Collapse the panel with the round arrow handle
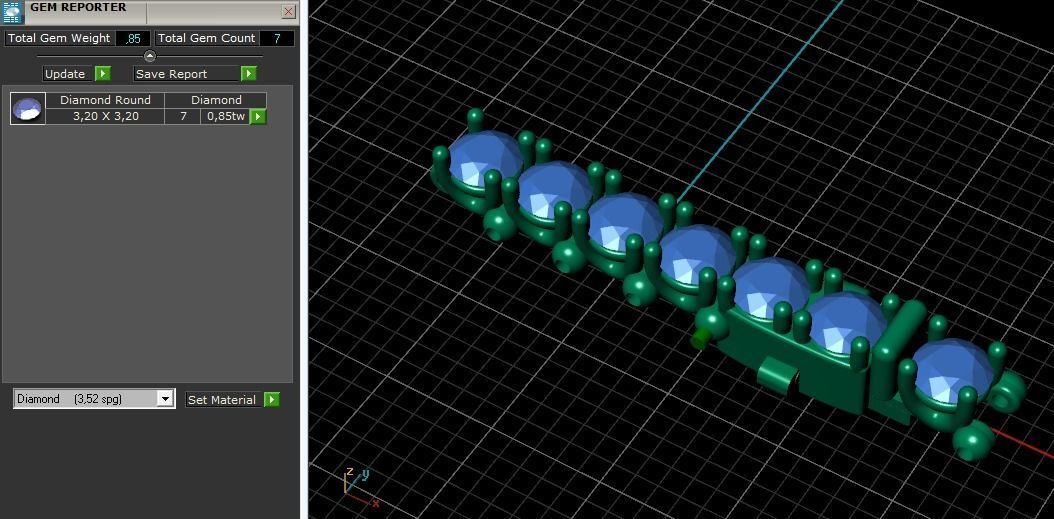 149,56
